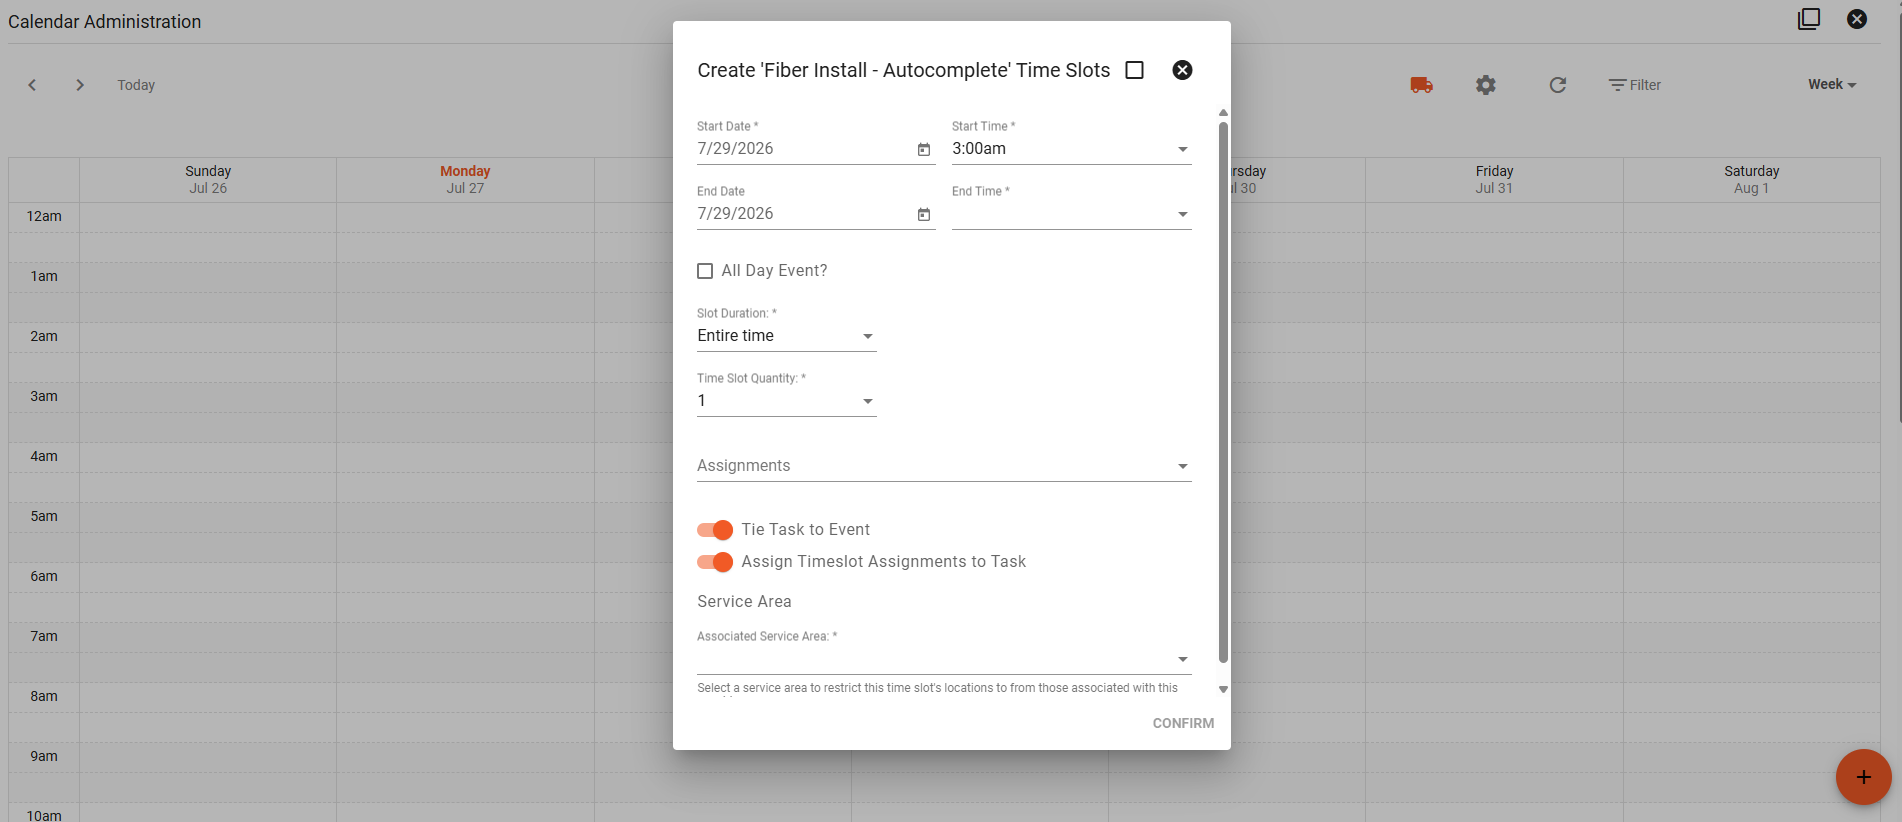
Task: Click the Start Date input field
Action: click(x=804, y=149)
